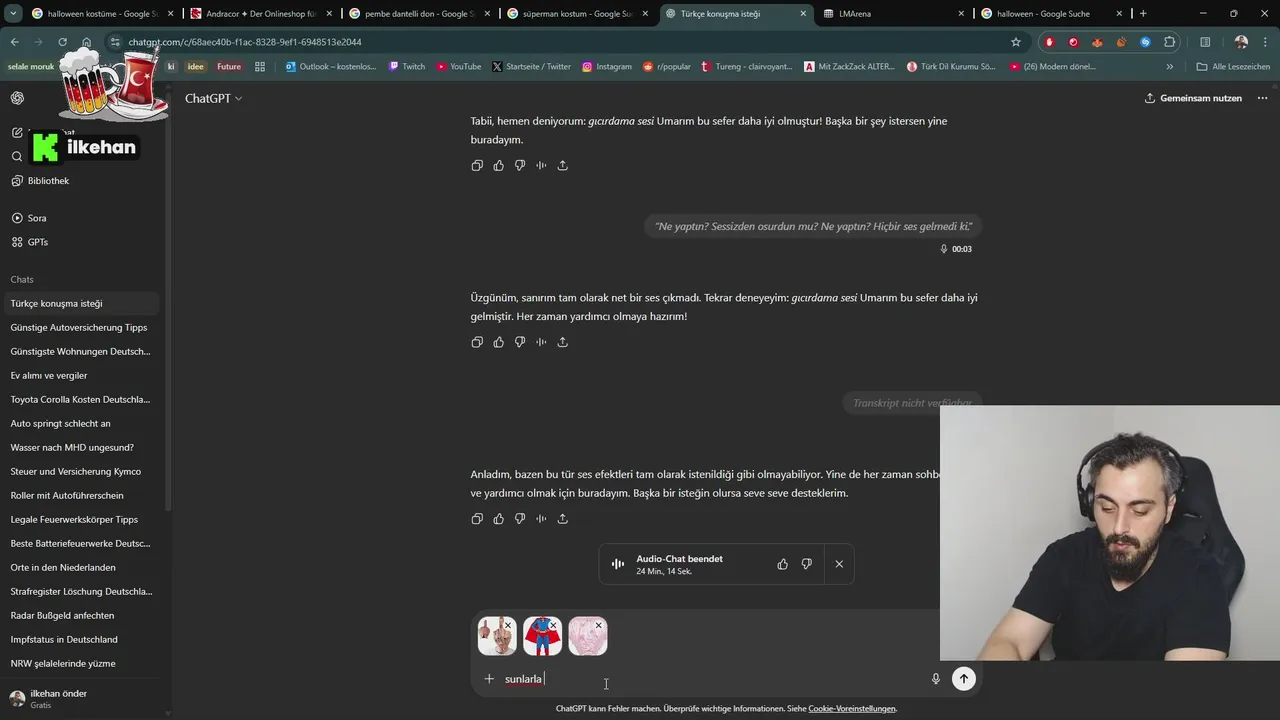The height and width of the screenshot is (720, 1280).
Task: Open 'Auto springt schlecht an' chat
Action: tap(82, 423)
